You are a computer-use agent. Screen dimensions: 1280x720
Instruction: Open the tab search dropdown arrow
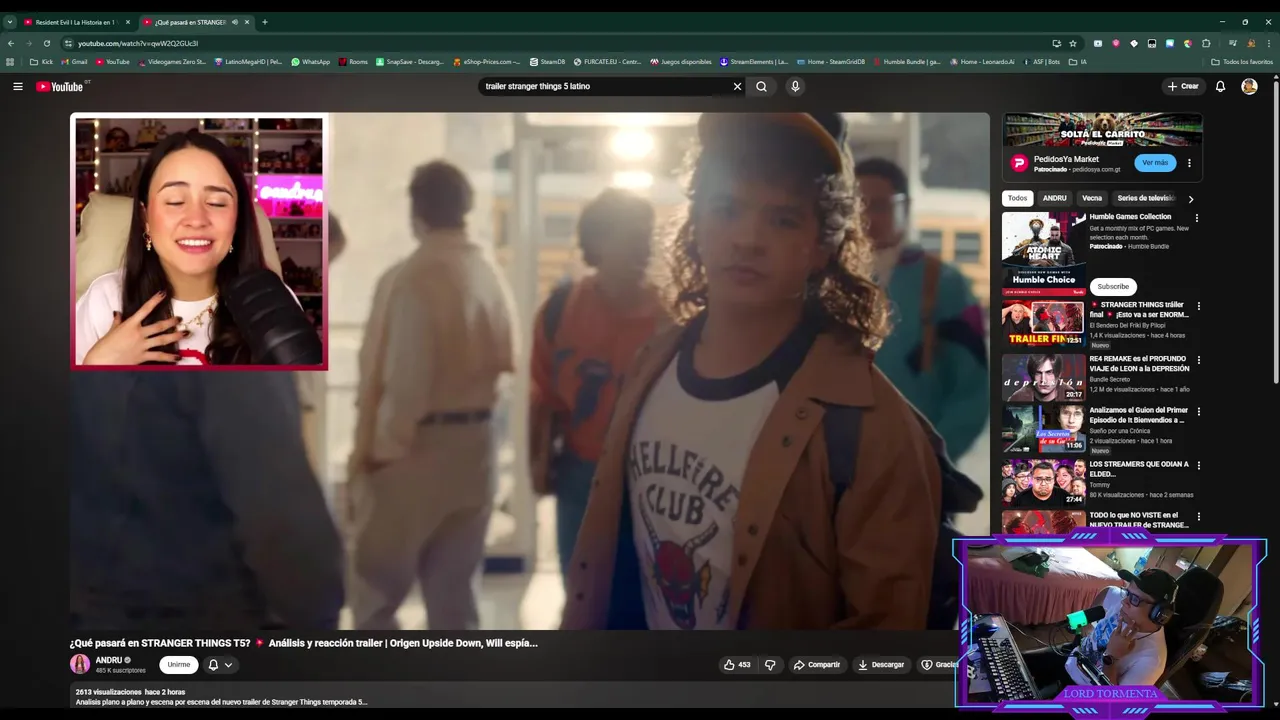point(9,22)
